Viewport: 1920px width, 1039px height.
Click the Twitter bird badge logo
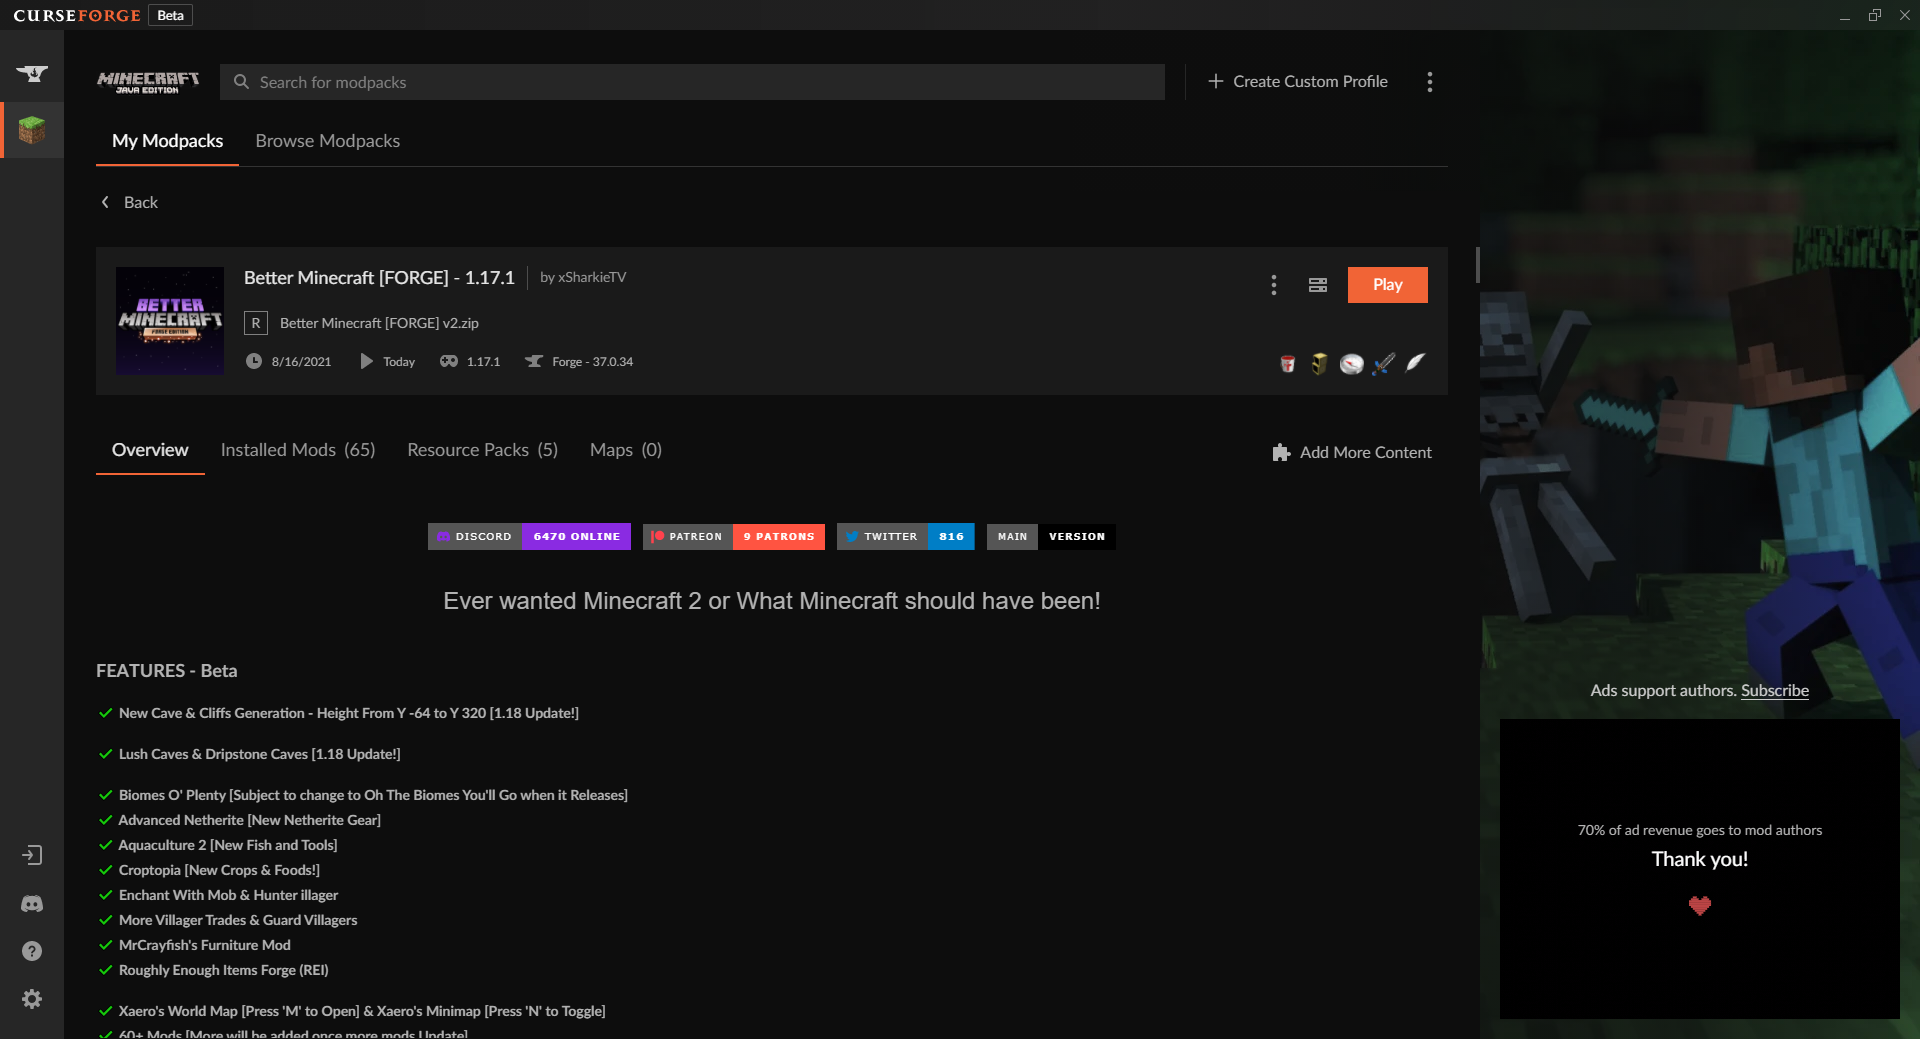[x=852, y=537]
